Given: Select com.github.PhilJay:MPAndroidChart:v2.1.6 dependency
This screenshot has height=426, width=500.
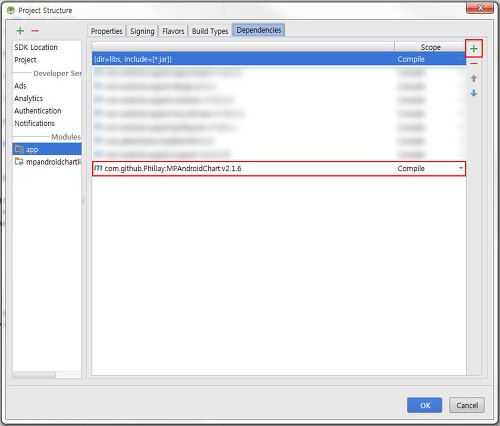Looking at the screenshot, I should [279, 168].
